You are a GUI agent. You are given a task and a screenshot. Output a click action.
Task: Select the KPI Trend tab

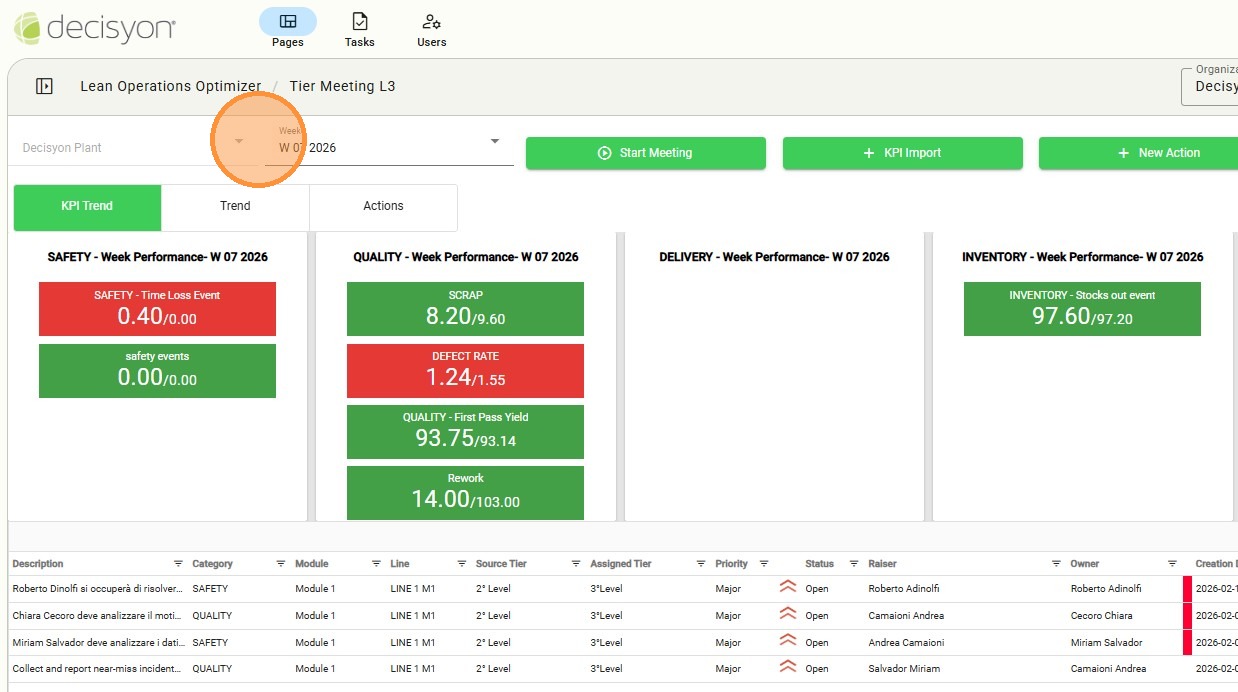point(87,206)
